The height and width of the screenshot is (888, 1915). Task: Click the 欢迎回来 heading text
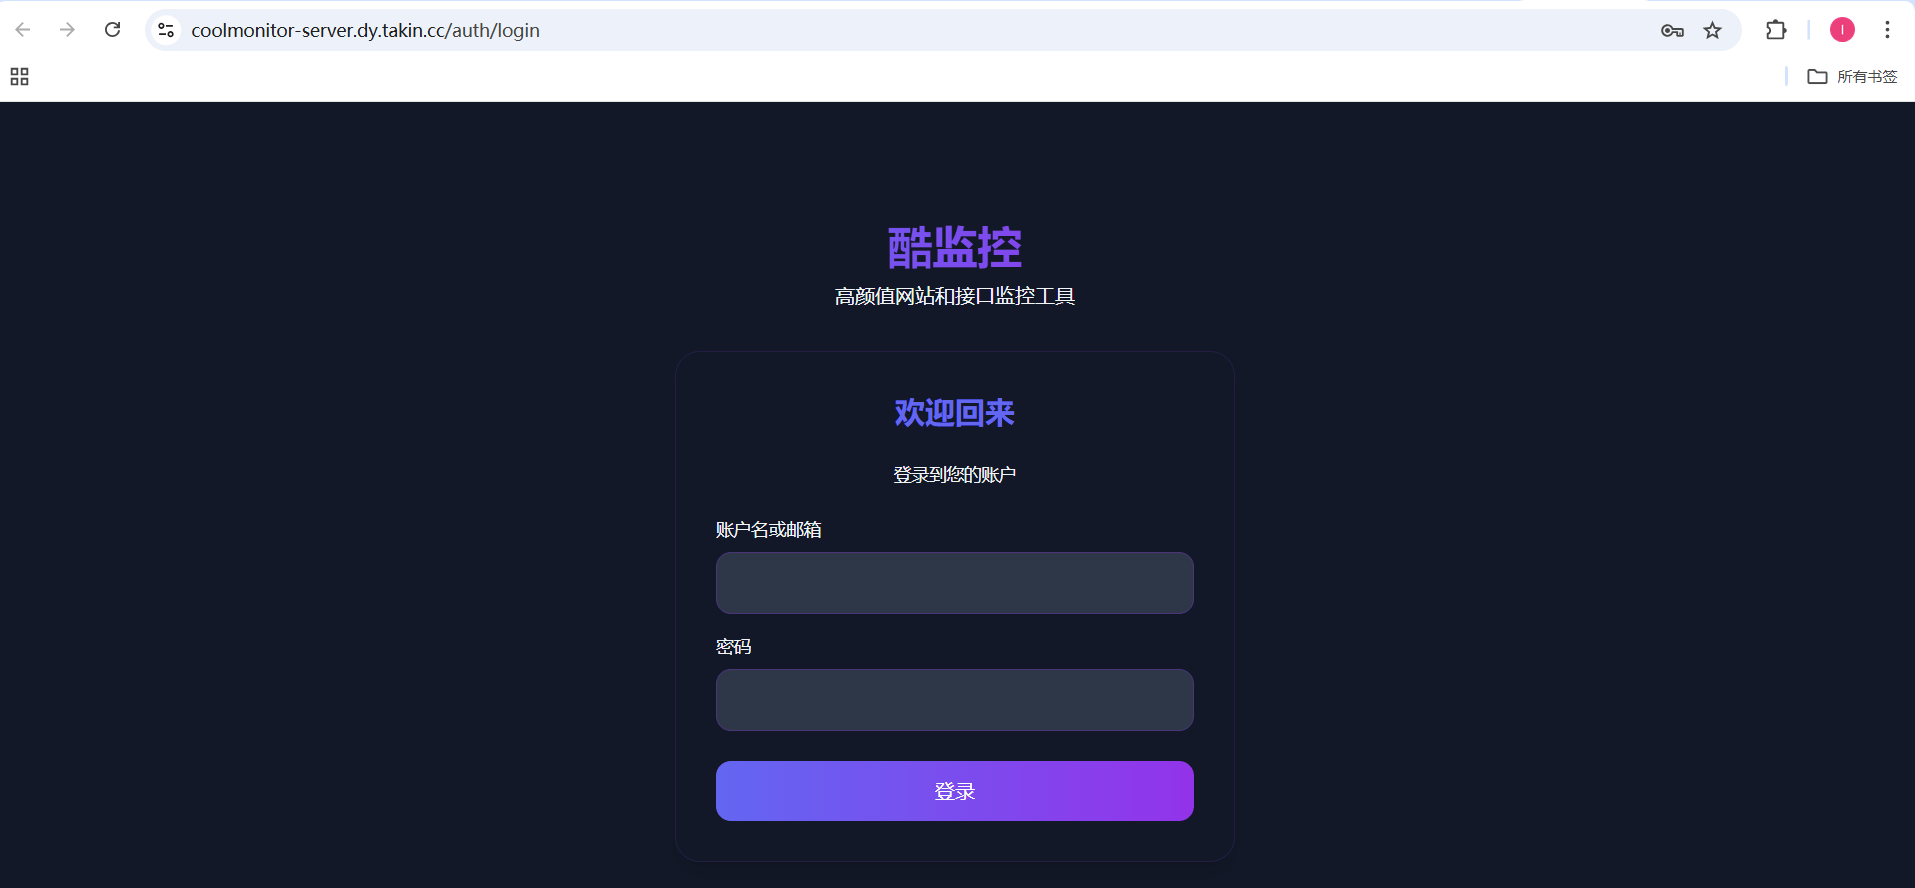[x=955, y=413]
